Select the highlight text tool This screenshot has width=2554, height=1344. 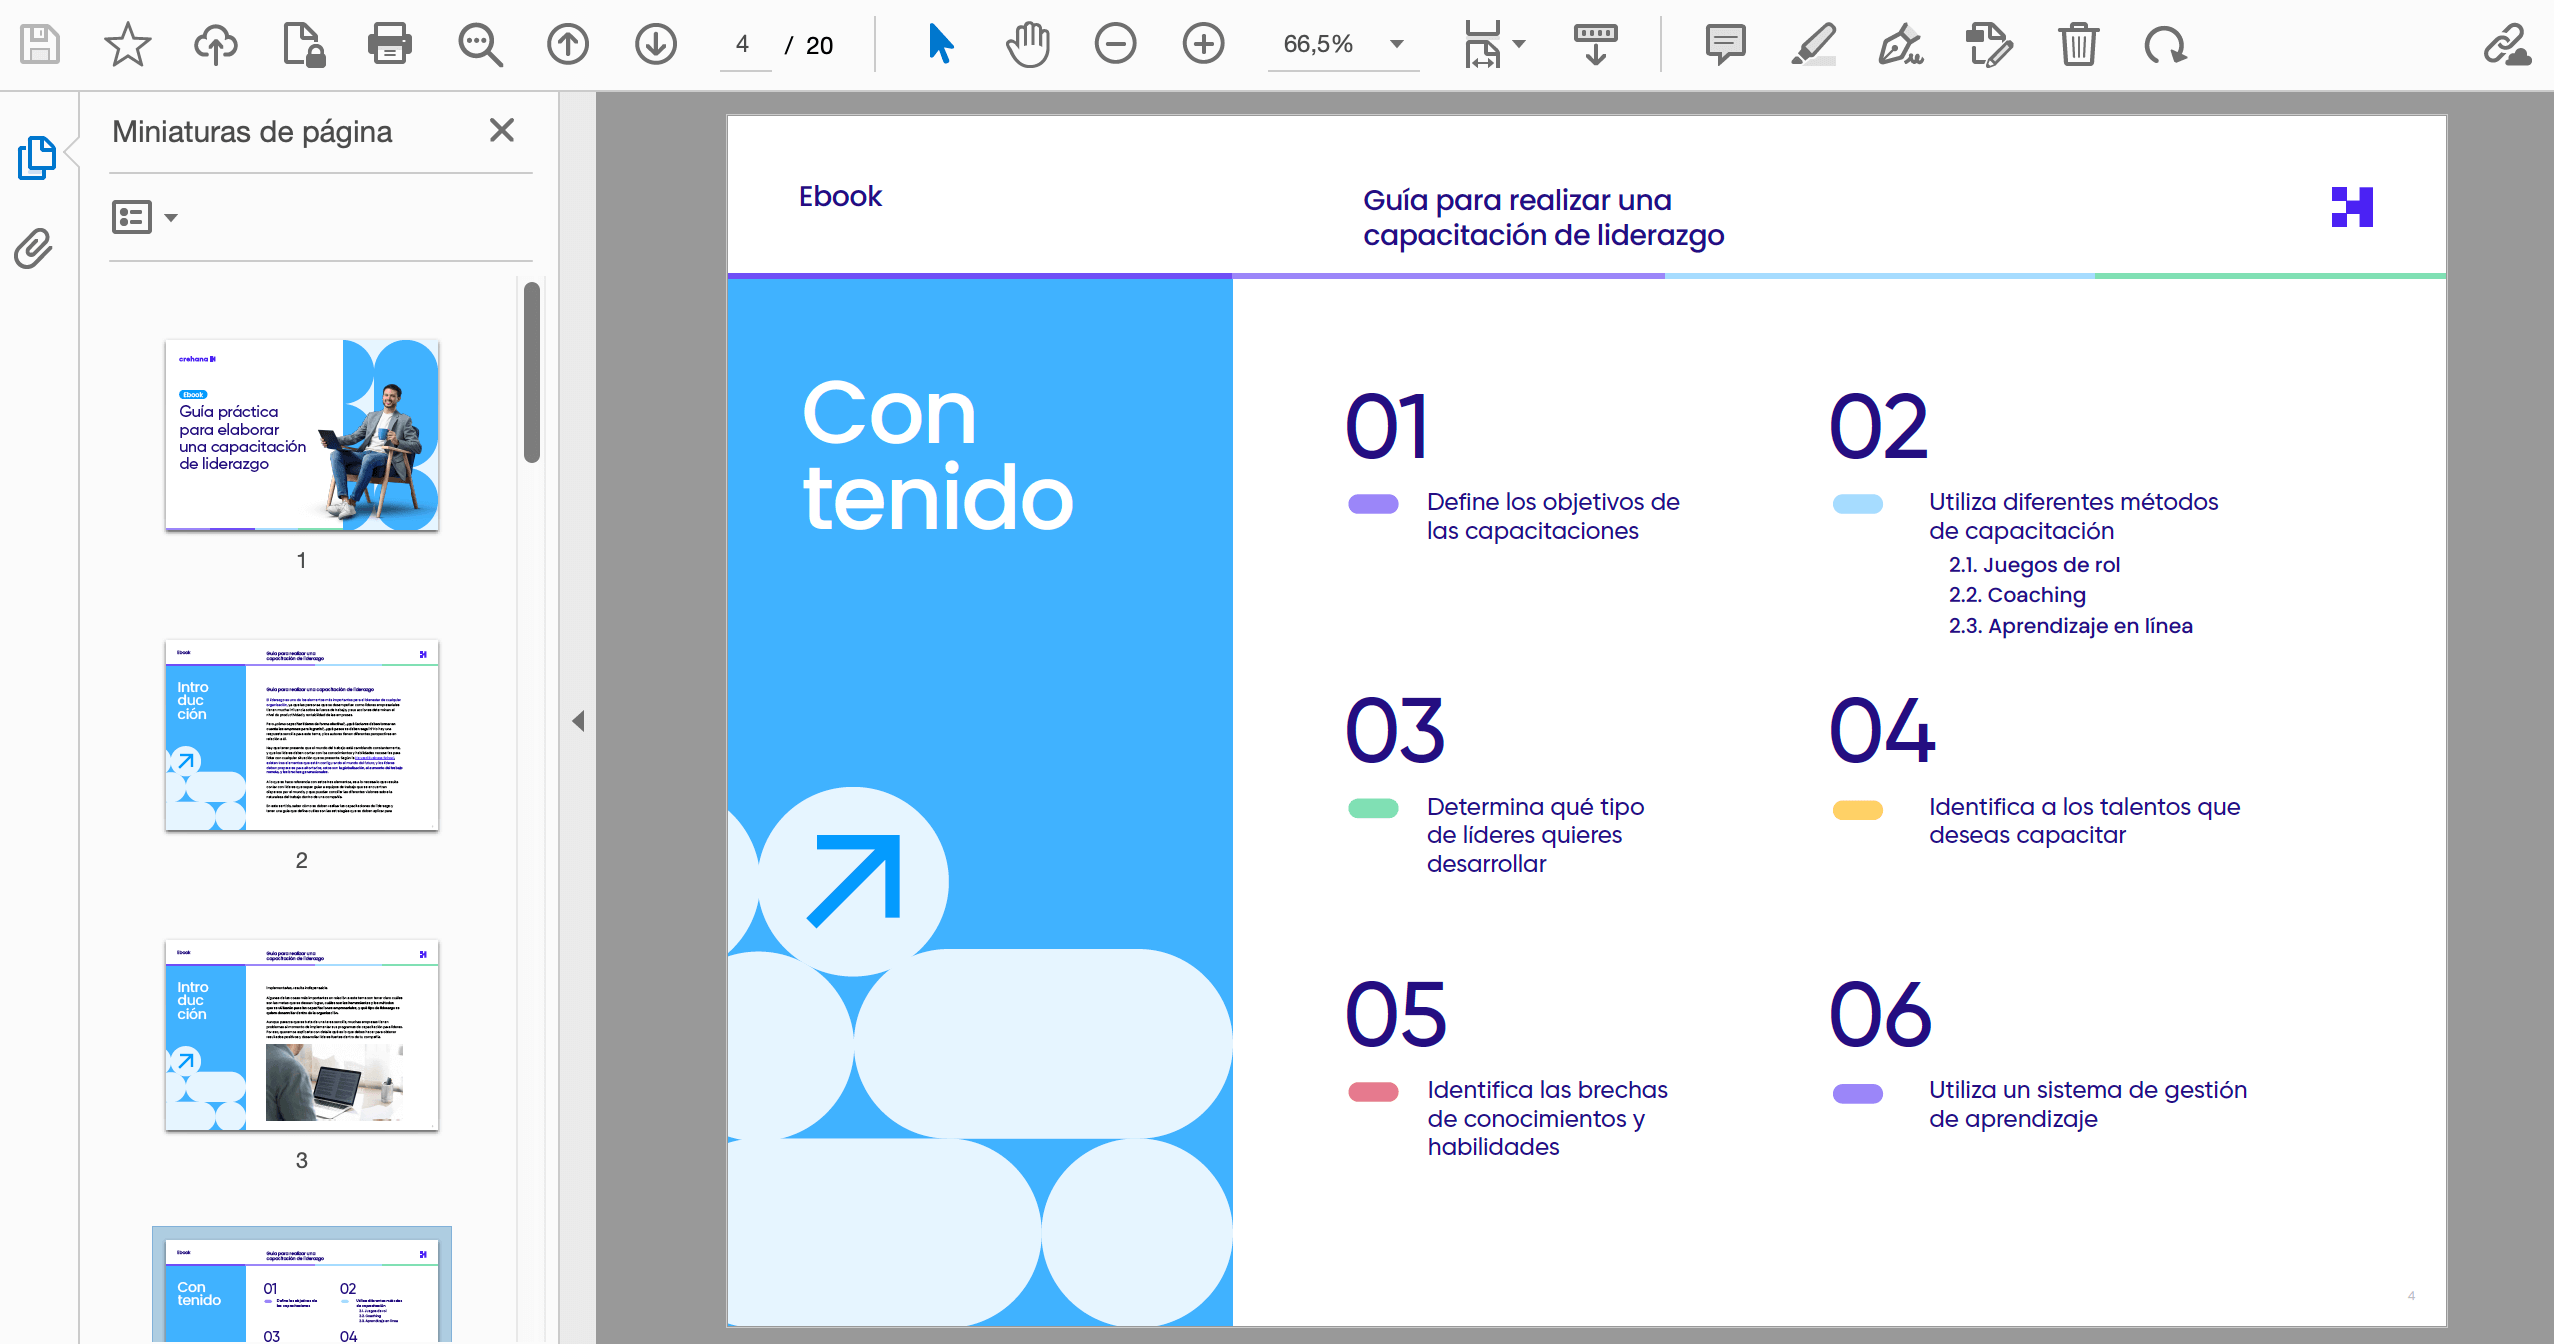tap(1813, 44)
